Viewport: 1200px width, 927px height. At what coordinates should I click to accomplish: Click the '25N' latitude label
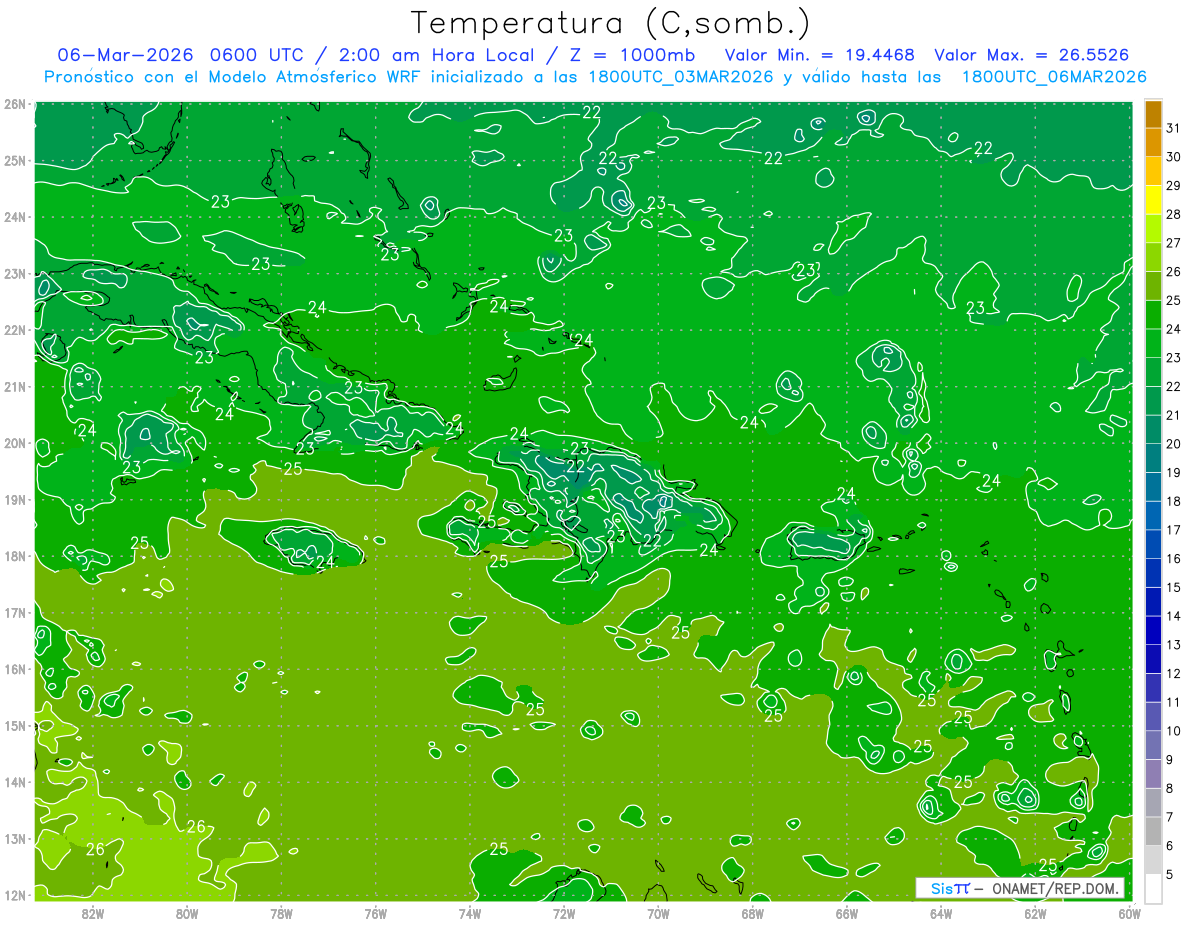[14, 161]
